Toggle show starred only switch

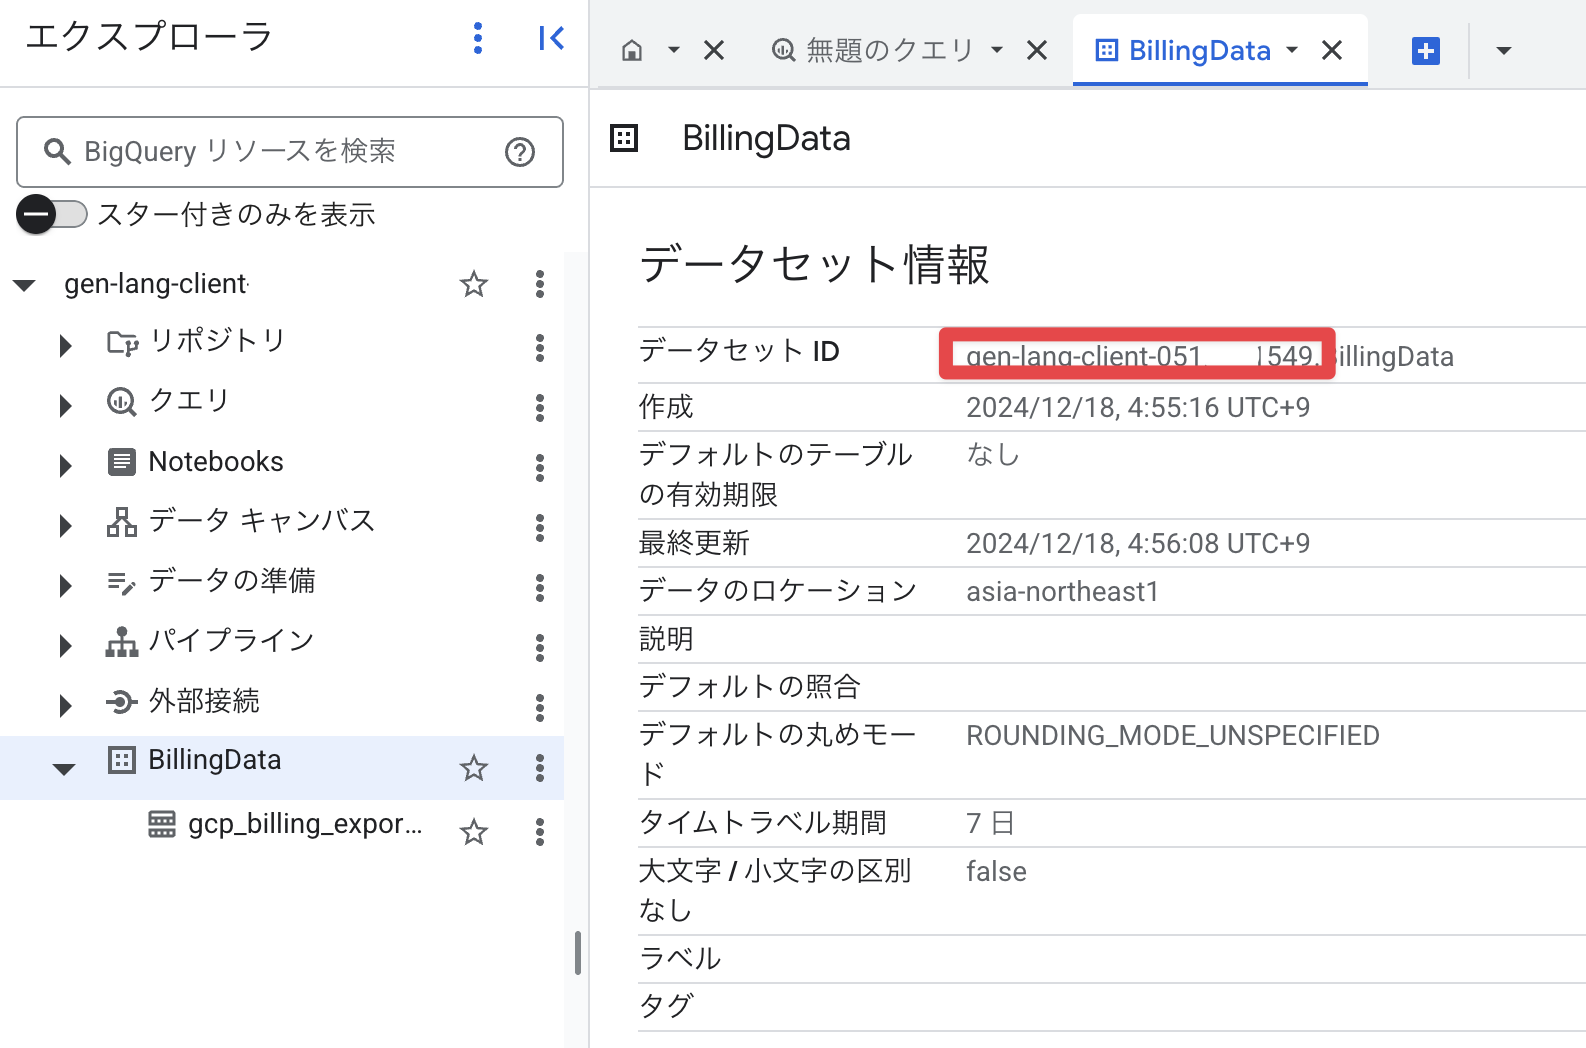(x=52, y=215)
